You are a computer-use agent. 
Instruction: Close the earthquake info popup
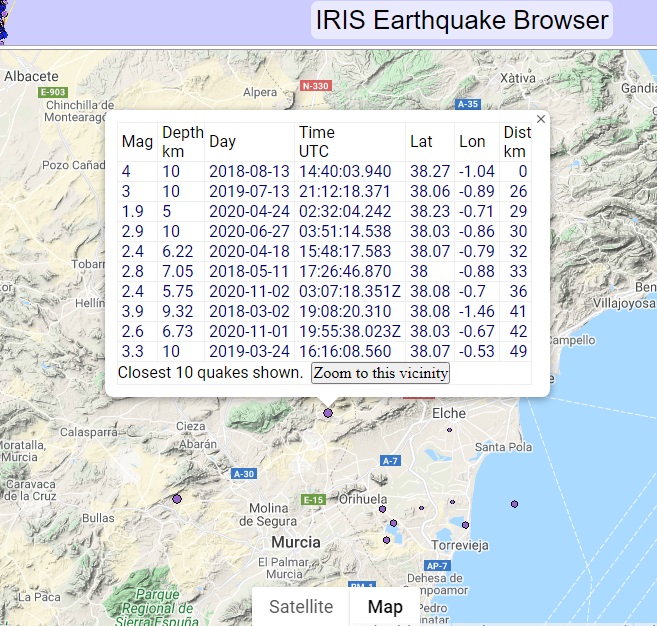(541, 119)
